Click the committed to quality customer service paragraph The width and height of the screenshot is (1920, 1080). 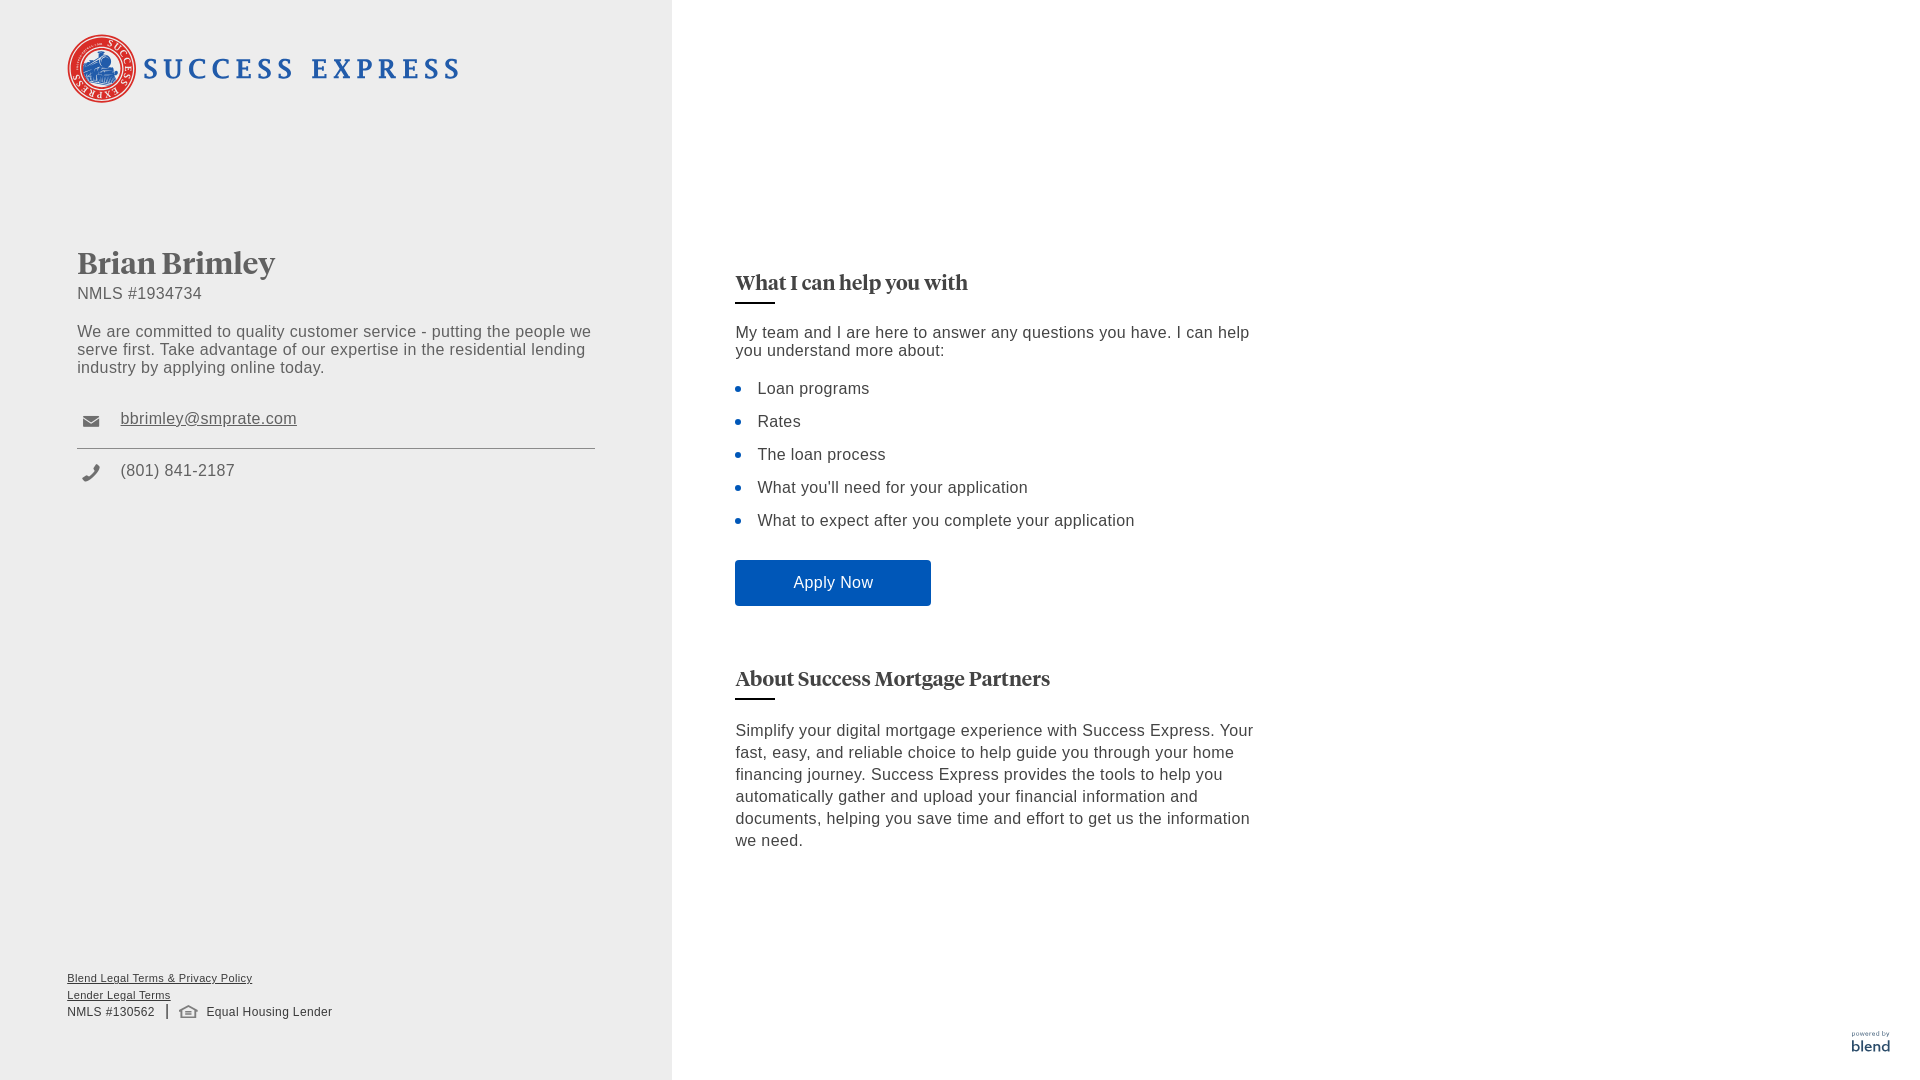click(334, 350)
